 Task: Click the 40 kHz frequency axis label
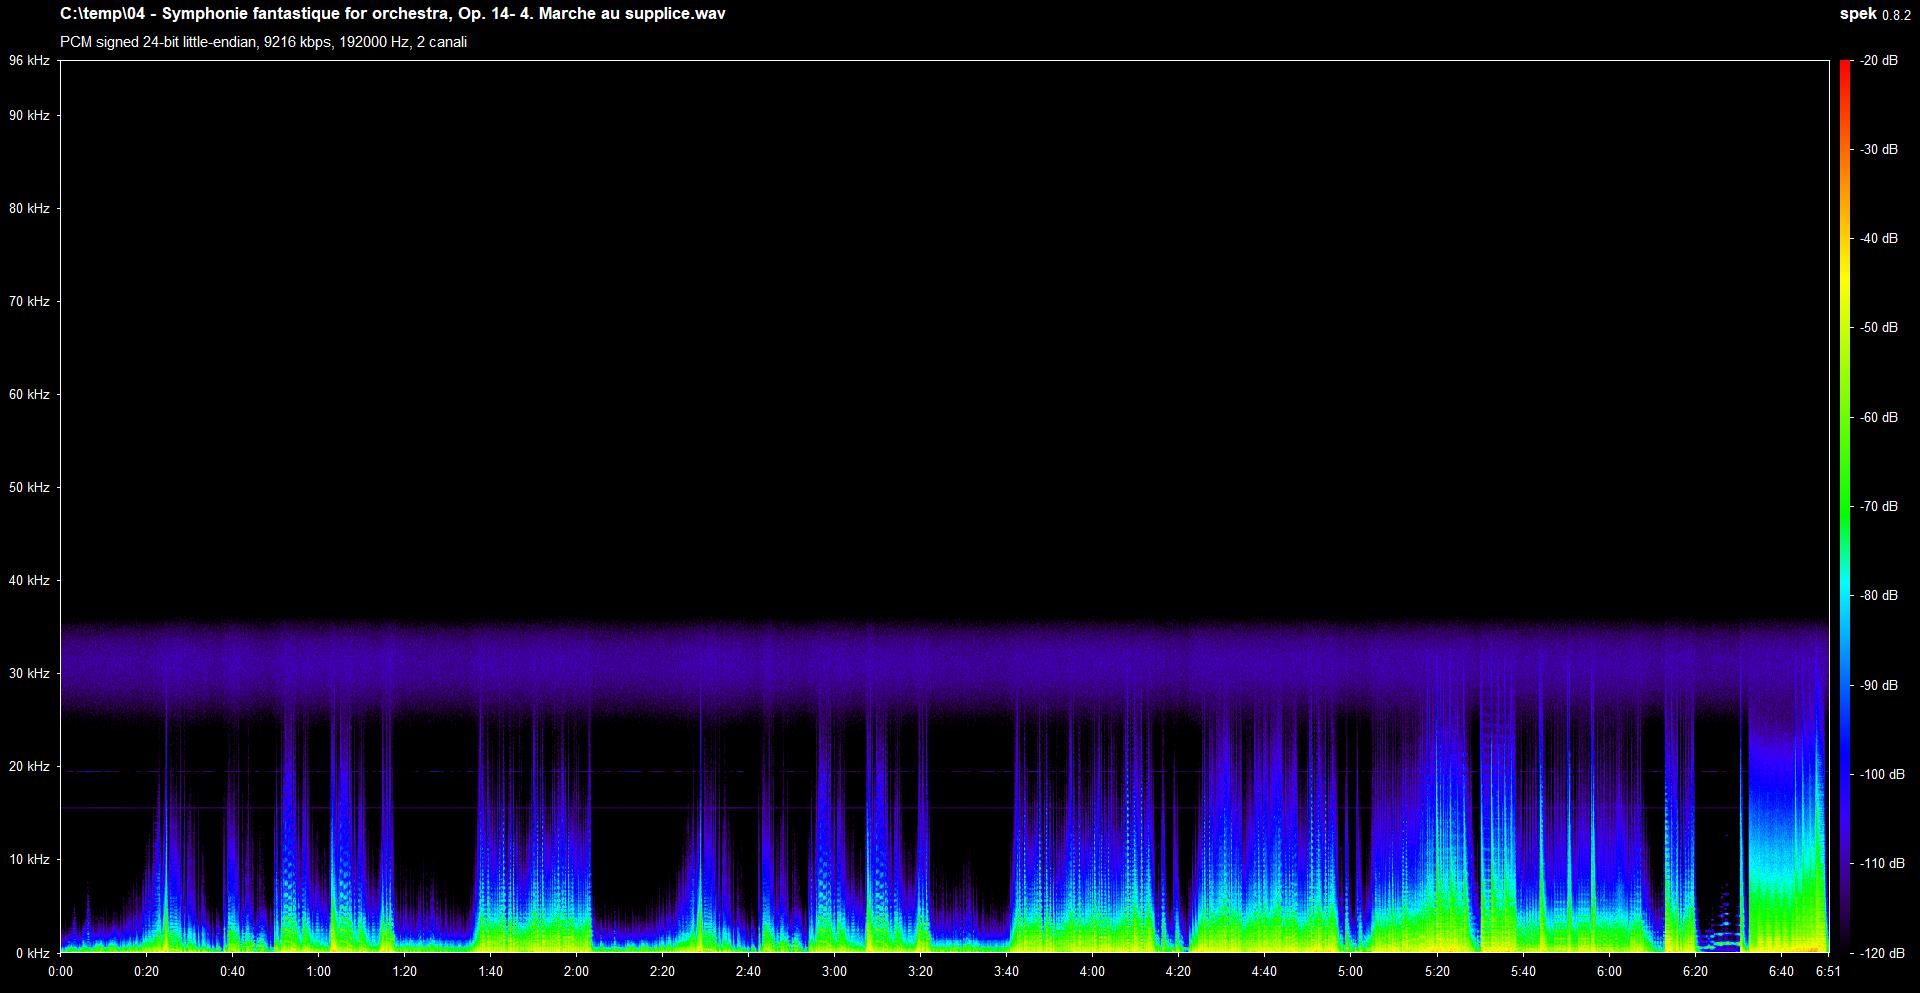(x=30, y=580)
